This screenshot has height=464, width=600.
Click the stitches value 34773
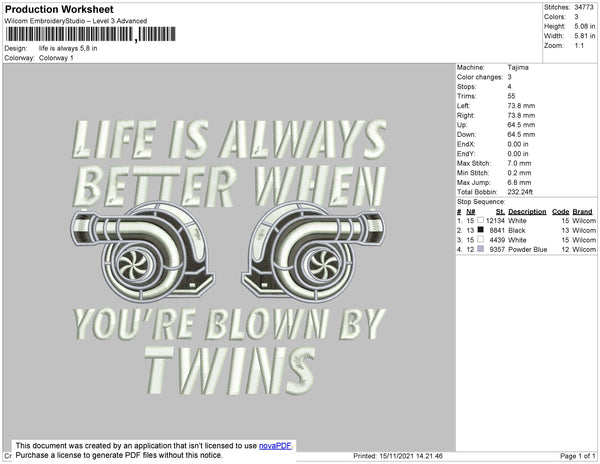[x=584, y=7]
